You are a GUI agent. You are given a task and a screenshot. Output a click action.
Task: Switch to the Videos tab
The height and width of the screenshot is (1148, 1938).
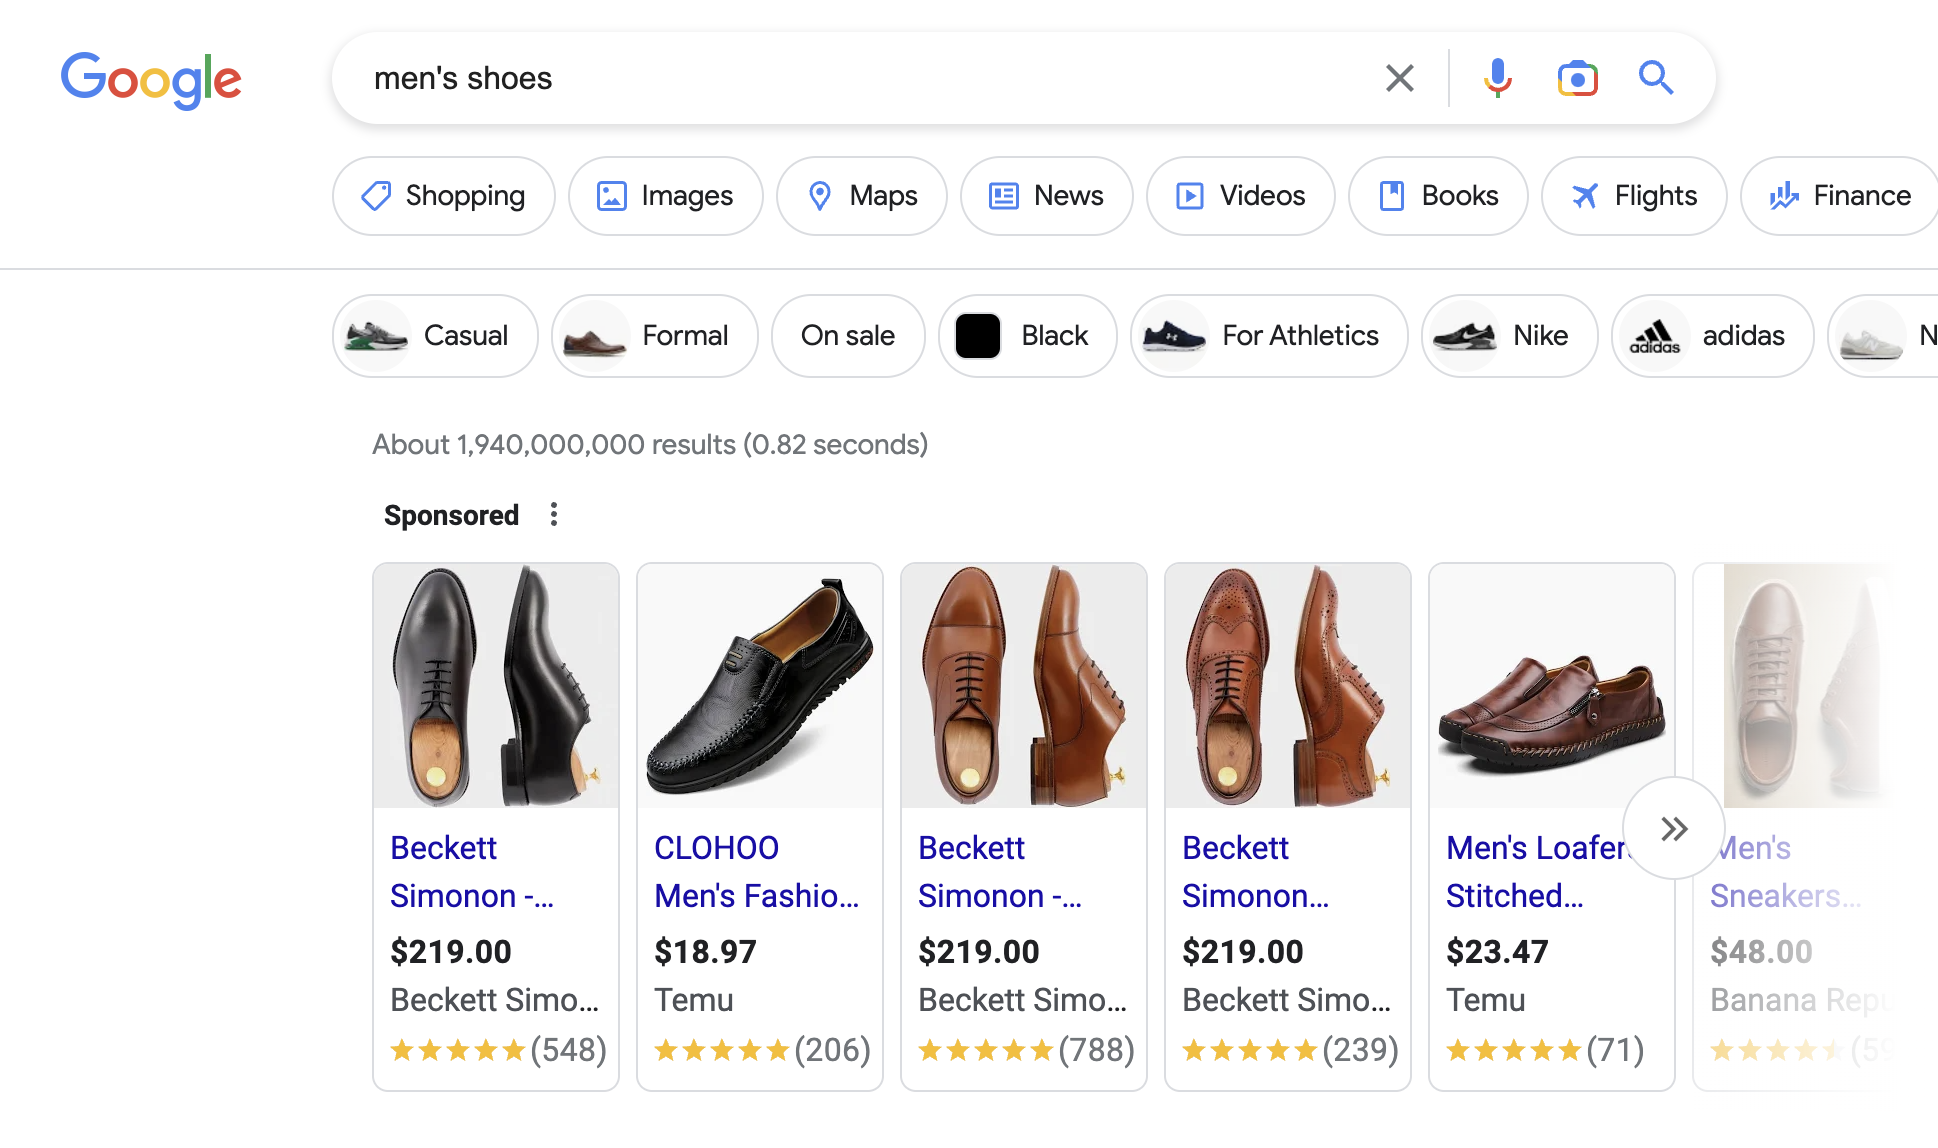click(x=1241, y=196)
